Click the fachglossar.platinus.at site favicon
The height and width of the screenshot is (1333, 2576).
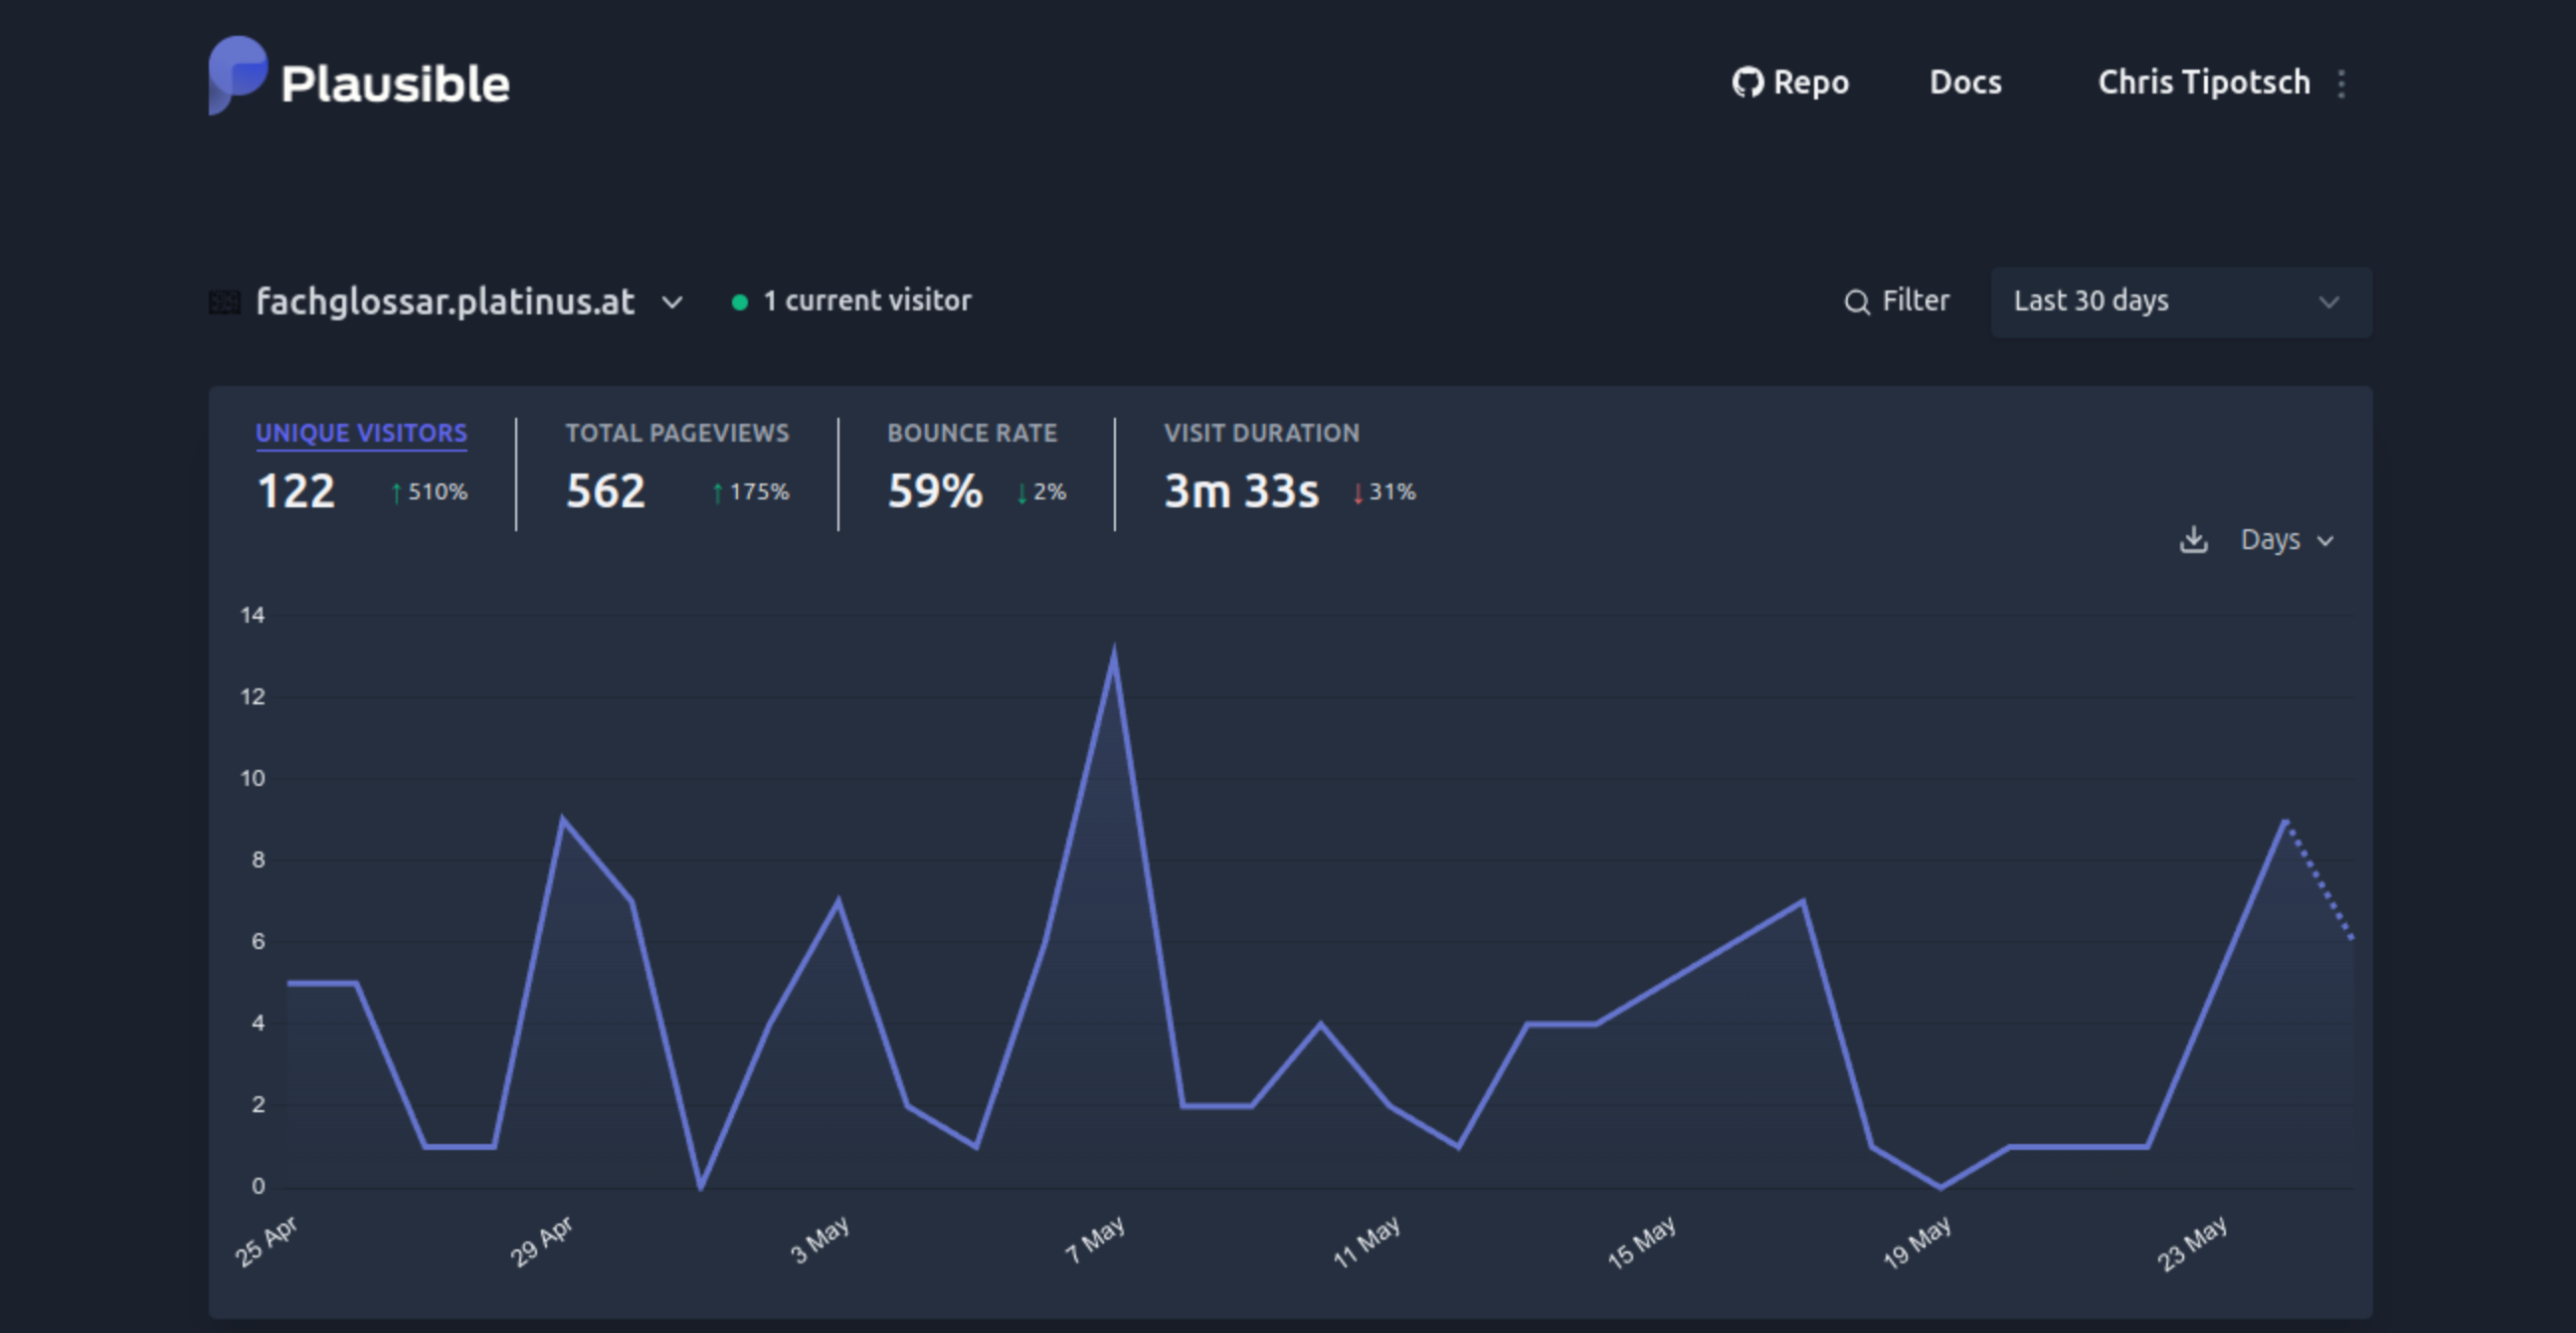coord(225,302)
